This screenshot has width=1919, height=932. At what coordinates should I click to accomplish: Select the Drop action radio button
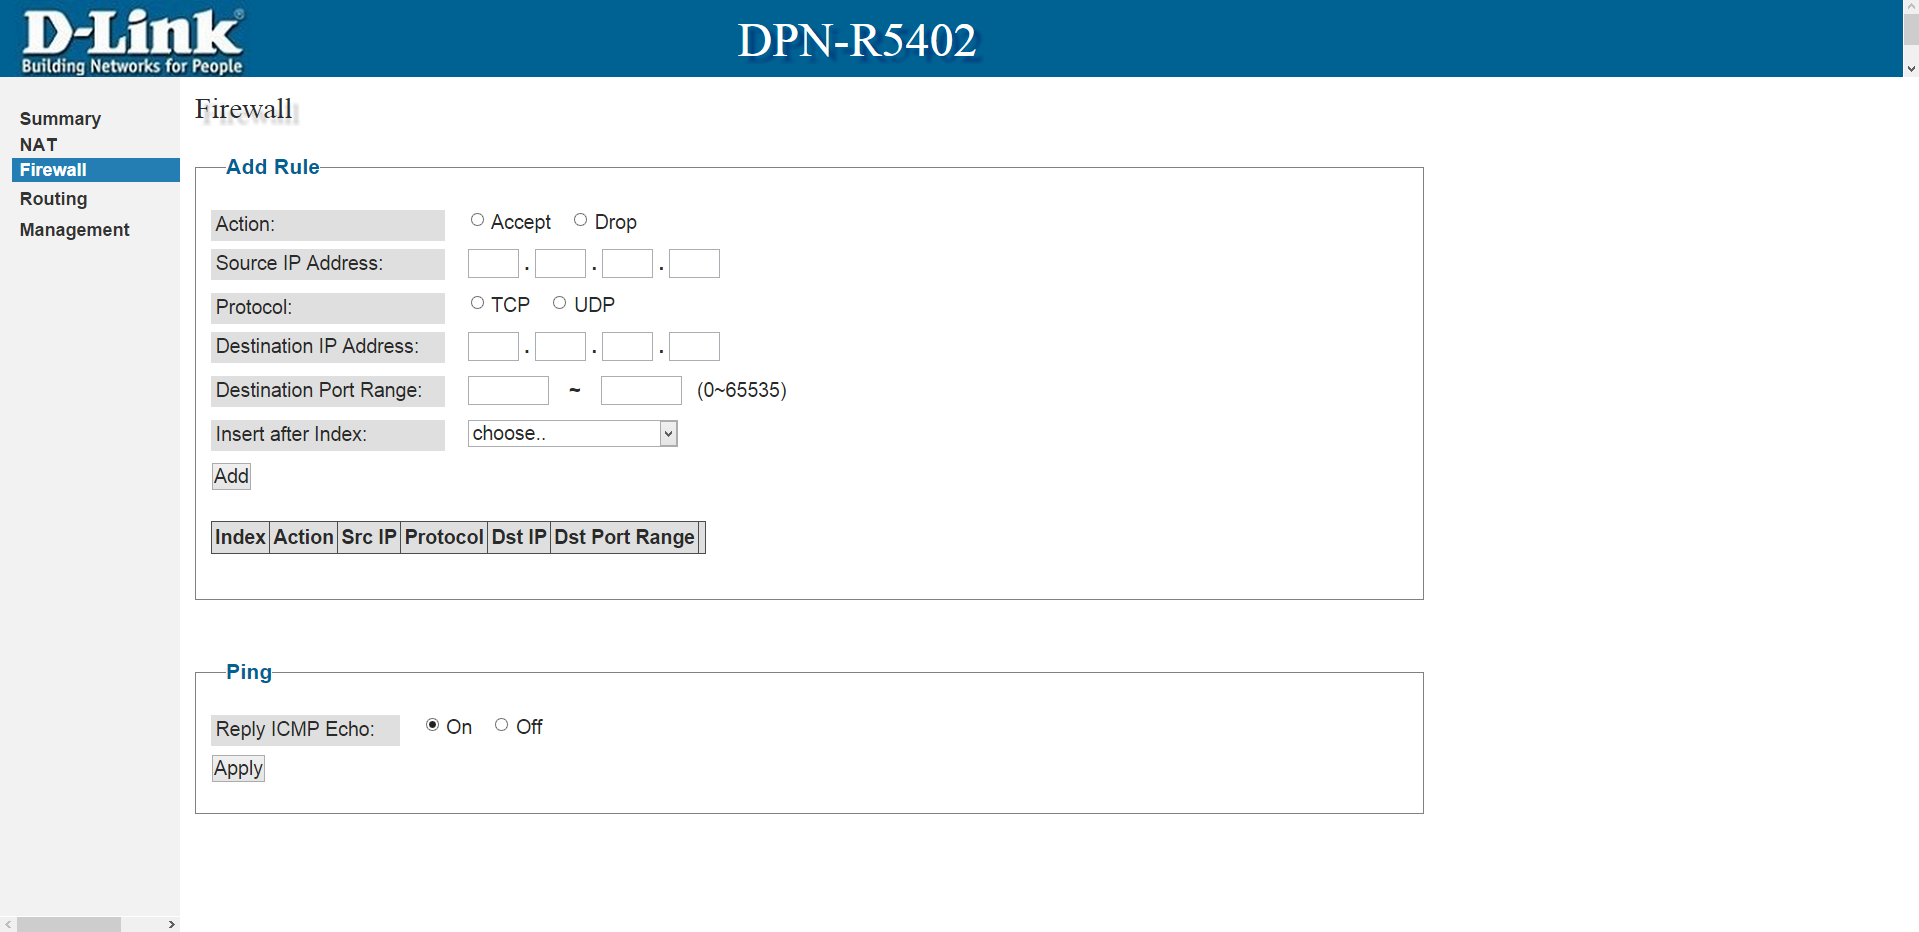pos(580,220)
